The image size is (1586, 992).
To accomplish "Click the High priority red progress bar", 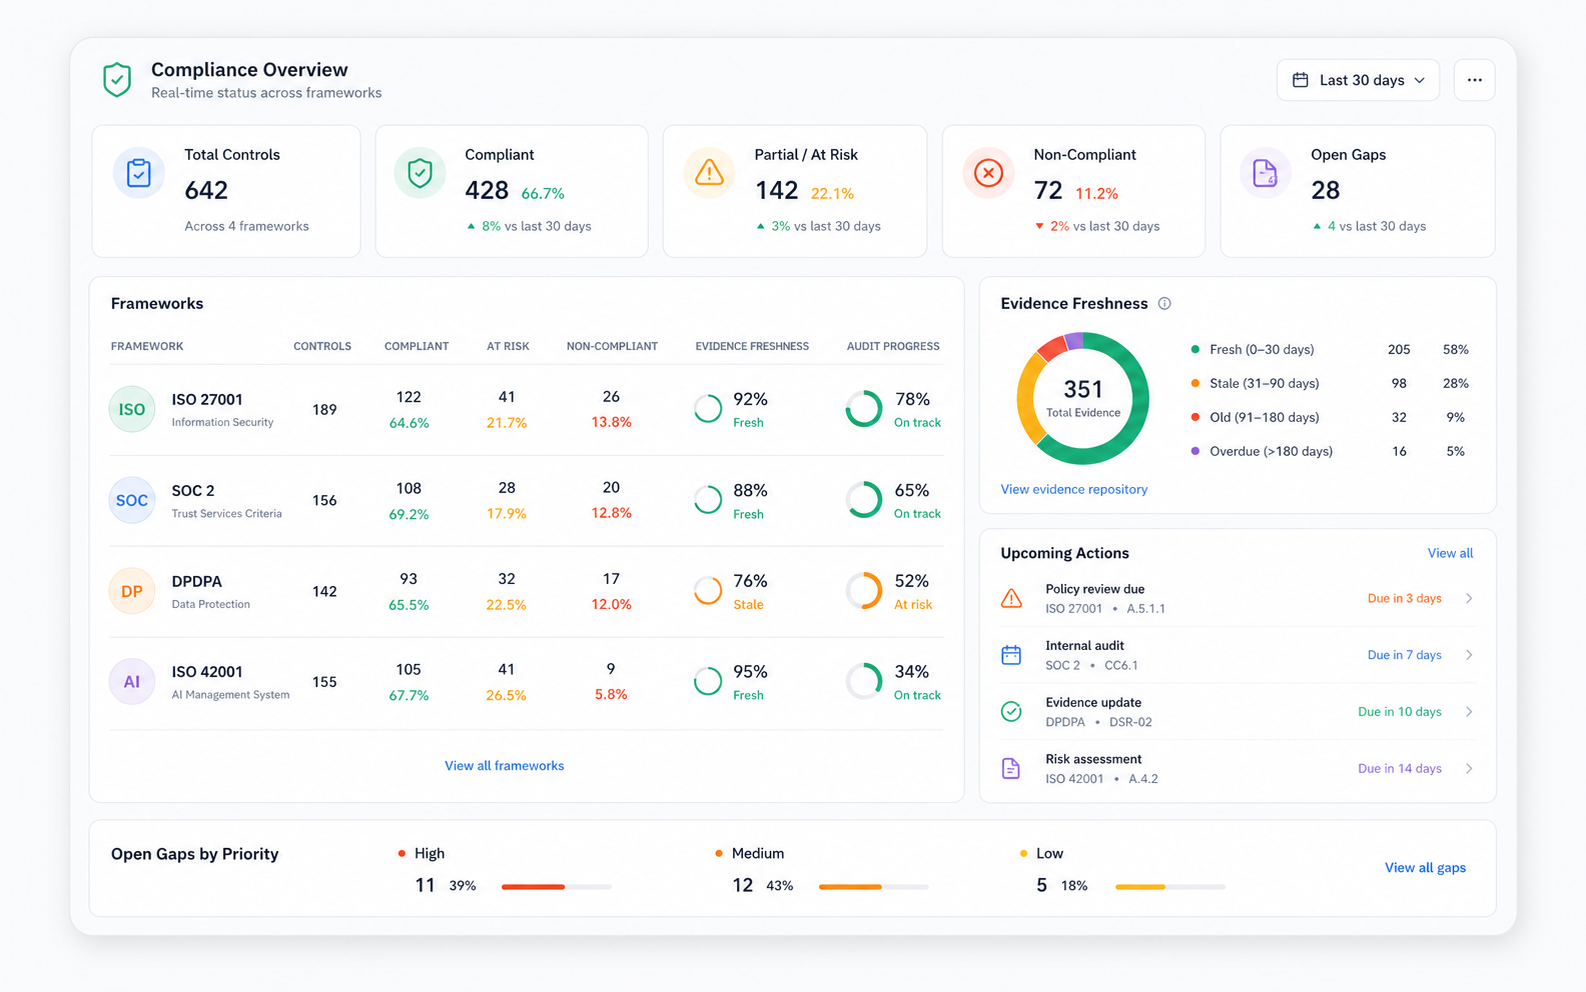I will pyautogui.click(x=556, y=886).
